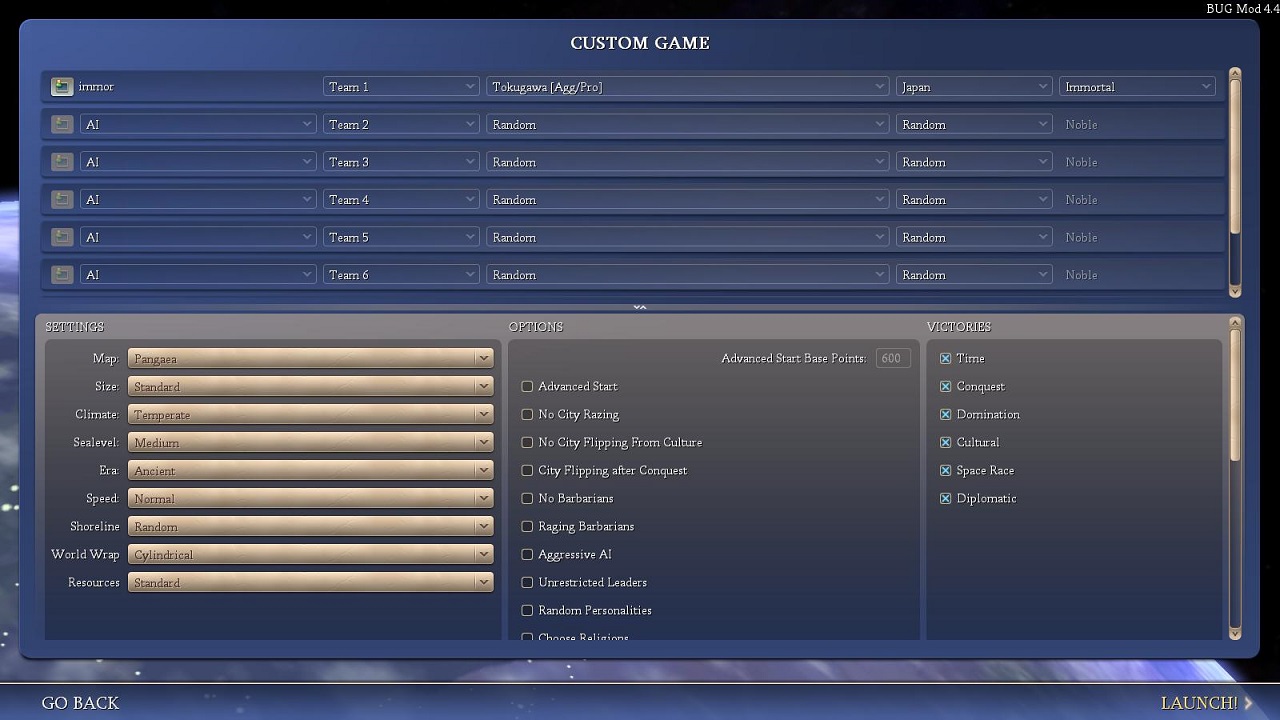Click the slot icon in the Team 4 row
The width and height of the screenshot is (1280, 720).
62,200
